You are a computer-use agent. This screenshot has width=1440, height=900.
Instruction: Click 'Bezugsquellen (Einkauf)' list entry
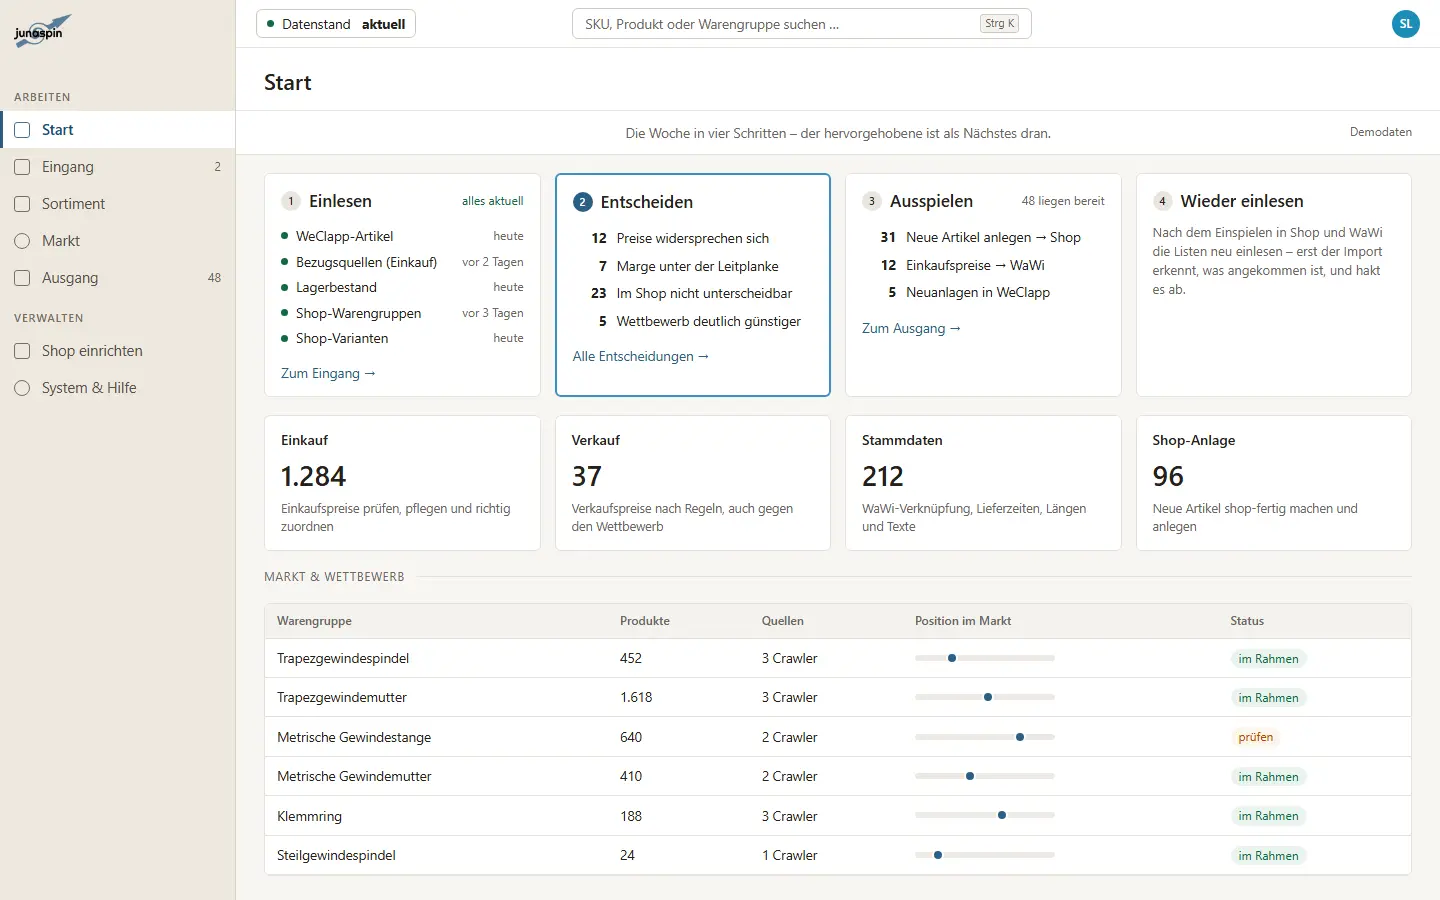(366, 262)
